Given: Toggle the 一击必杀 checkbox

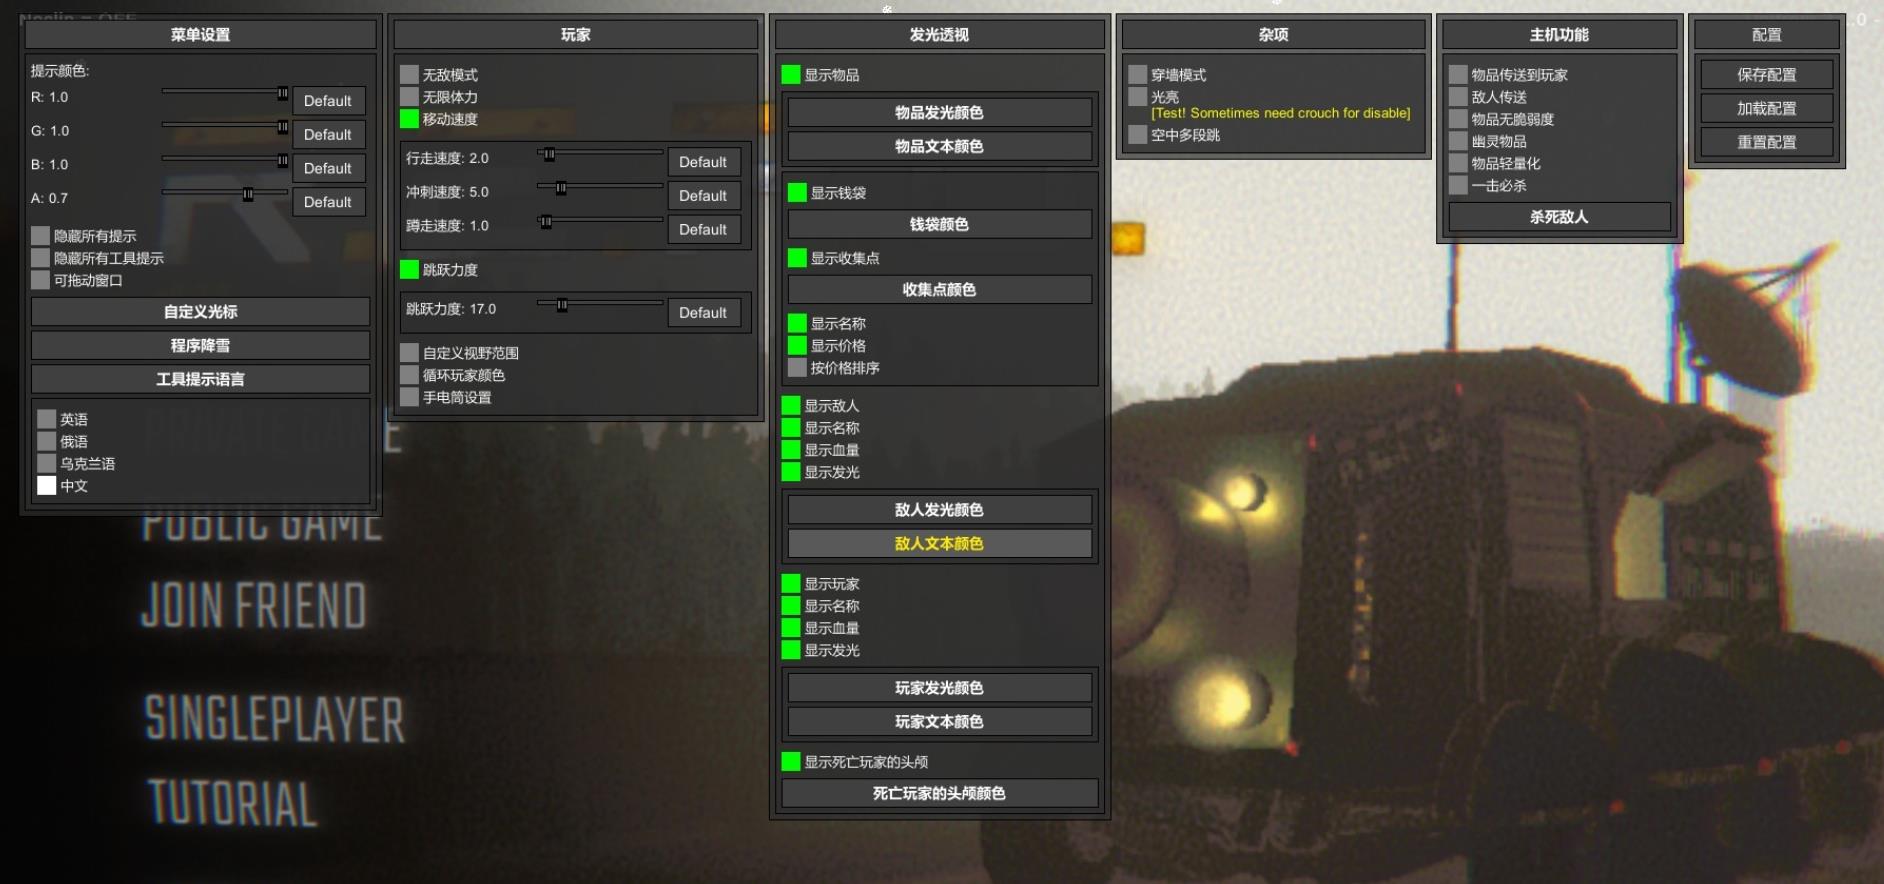Looking at the screenshot, I should pyautogui.click(x=1458, y=185).
